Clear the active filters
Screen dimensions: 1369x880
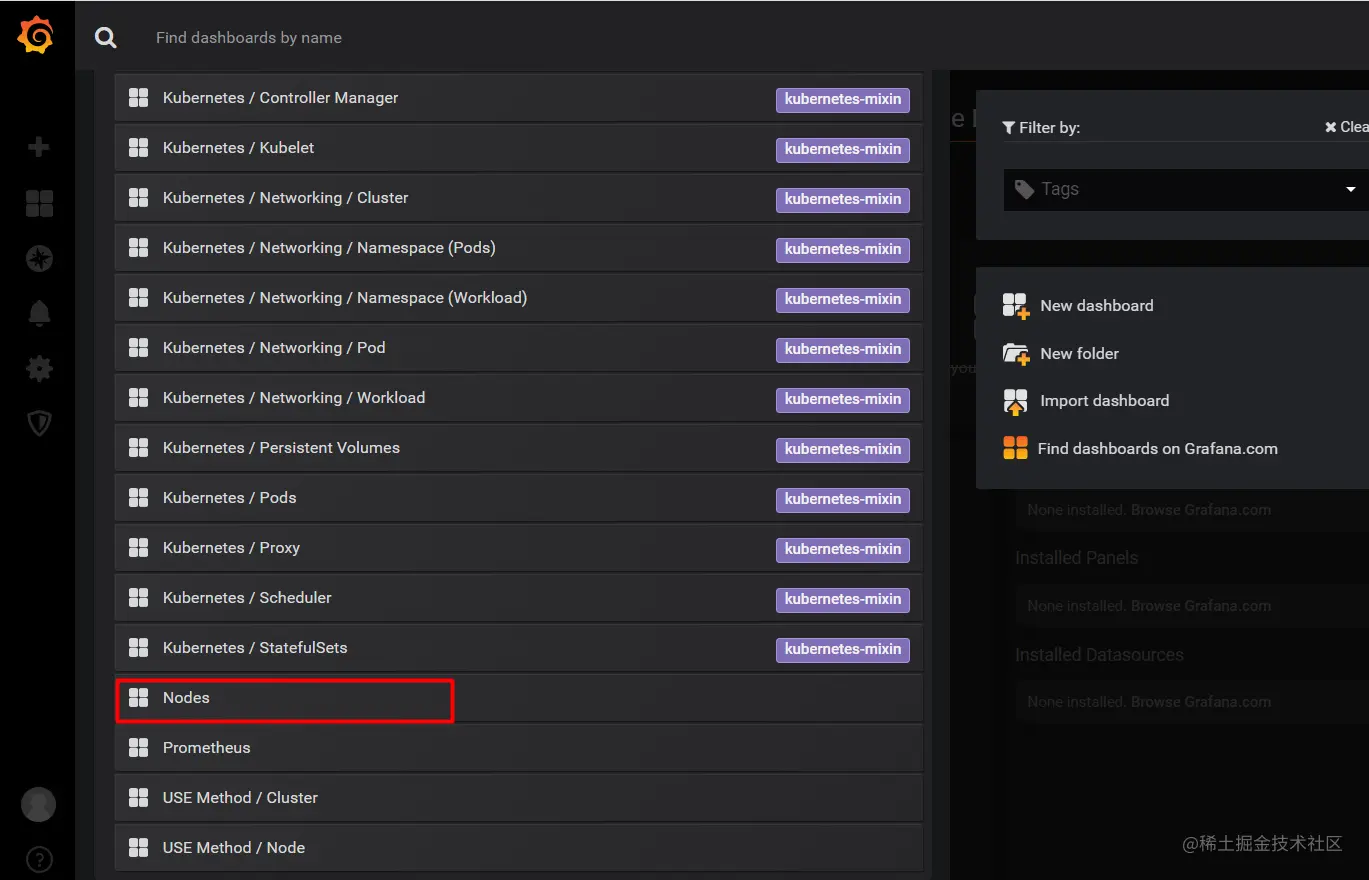[1347, 127]
